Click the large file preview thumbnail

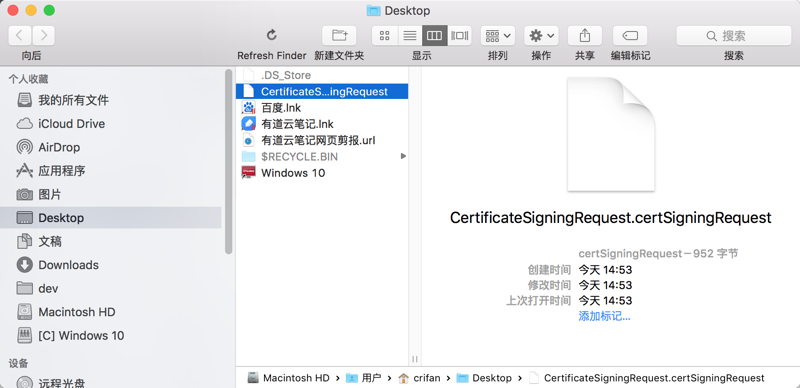tap(611, 134)
